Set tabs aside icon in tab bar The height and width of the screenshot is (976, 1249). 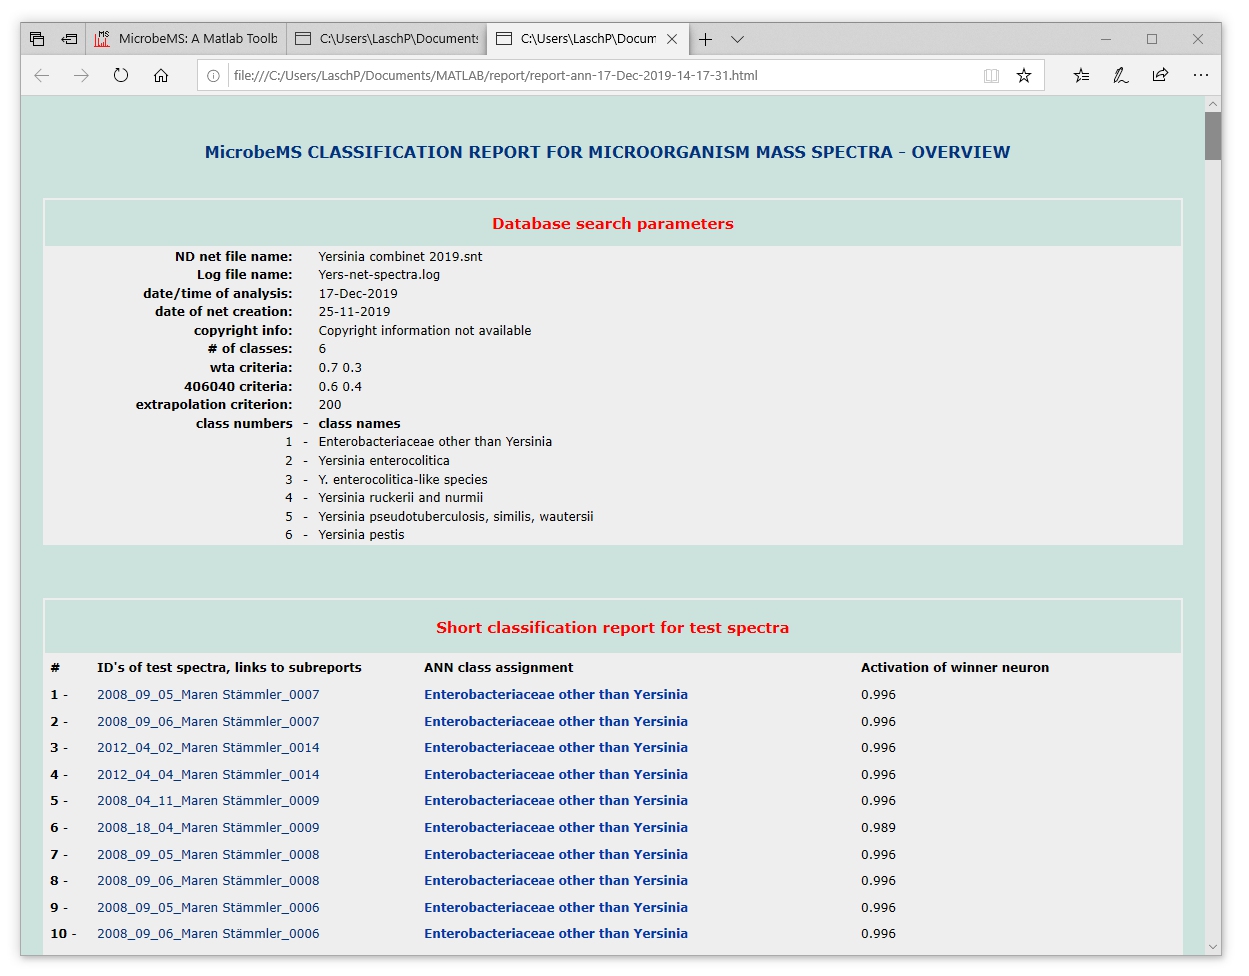point(69,39)
